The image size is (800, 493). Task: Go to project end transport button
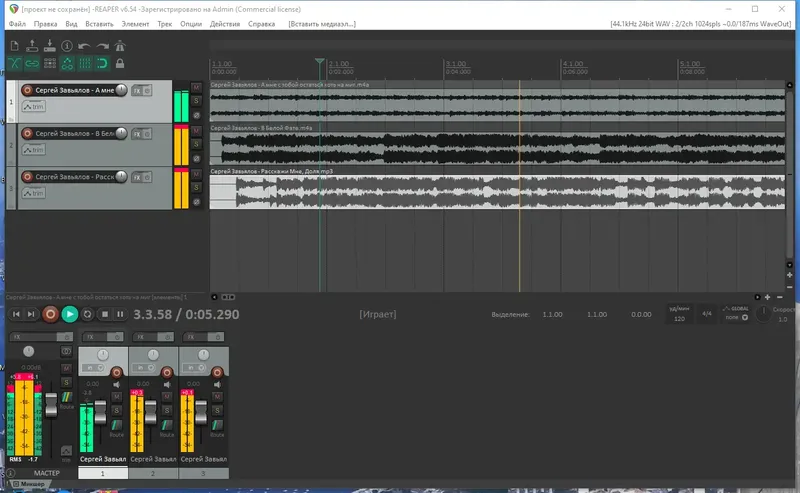[x=31, y=314]
